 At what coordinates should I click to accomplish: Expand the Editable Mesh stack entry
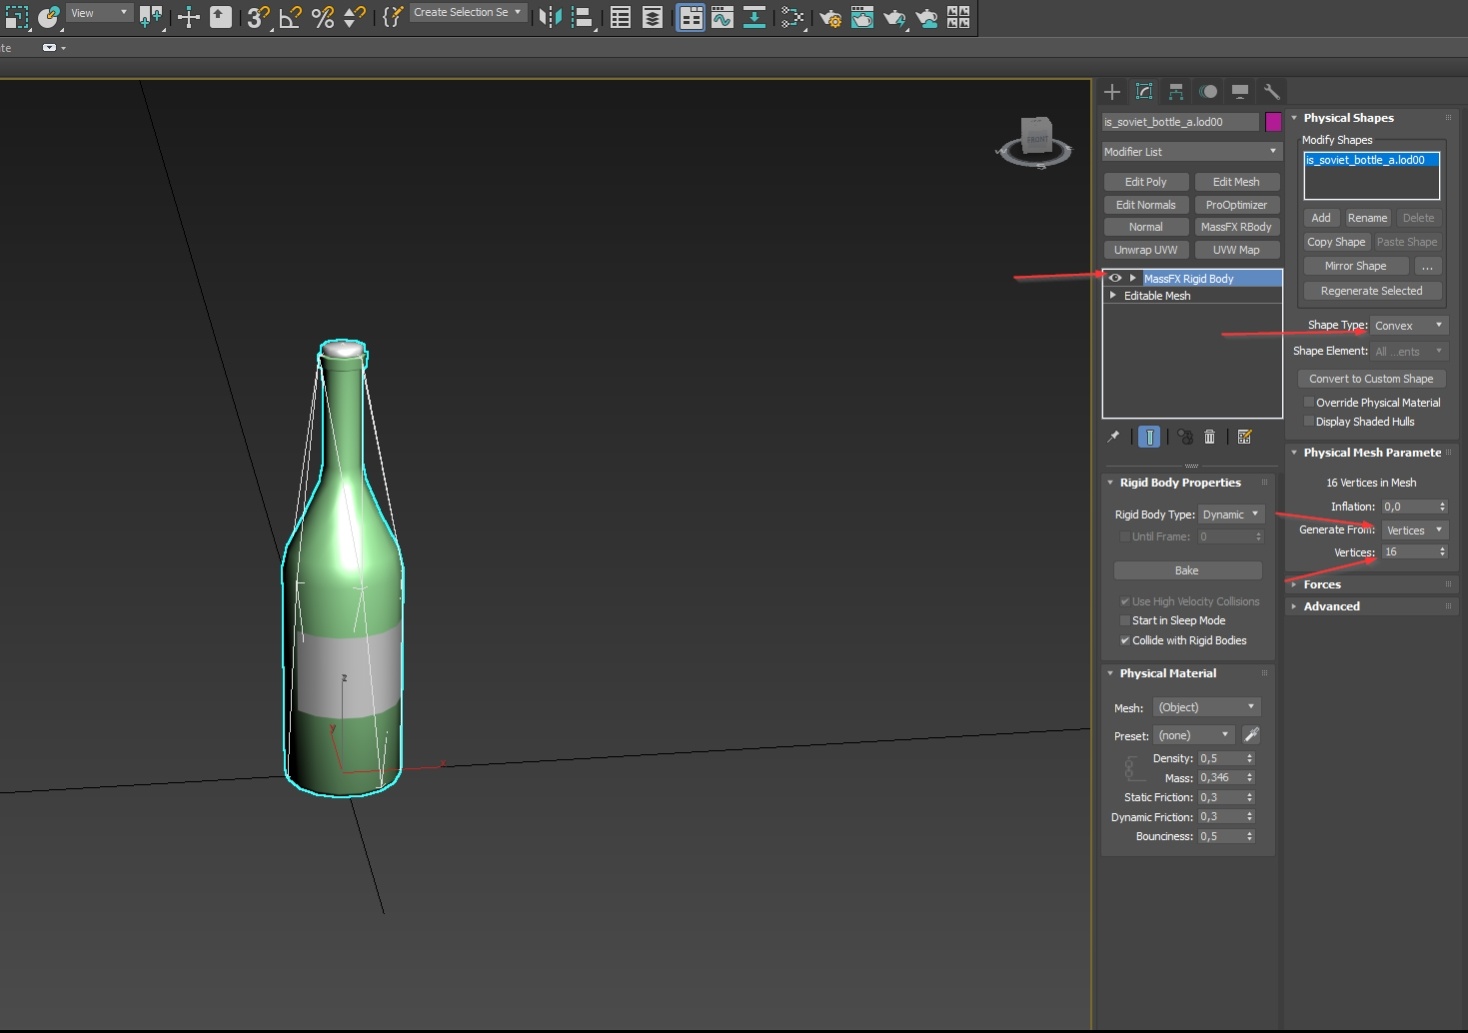coord(1113,295)
